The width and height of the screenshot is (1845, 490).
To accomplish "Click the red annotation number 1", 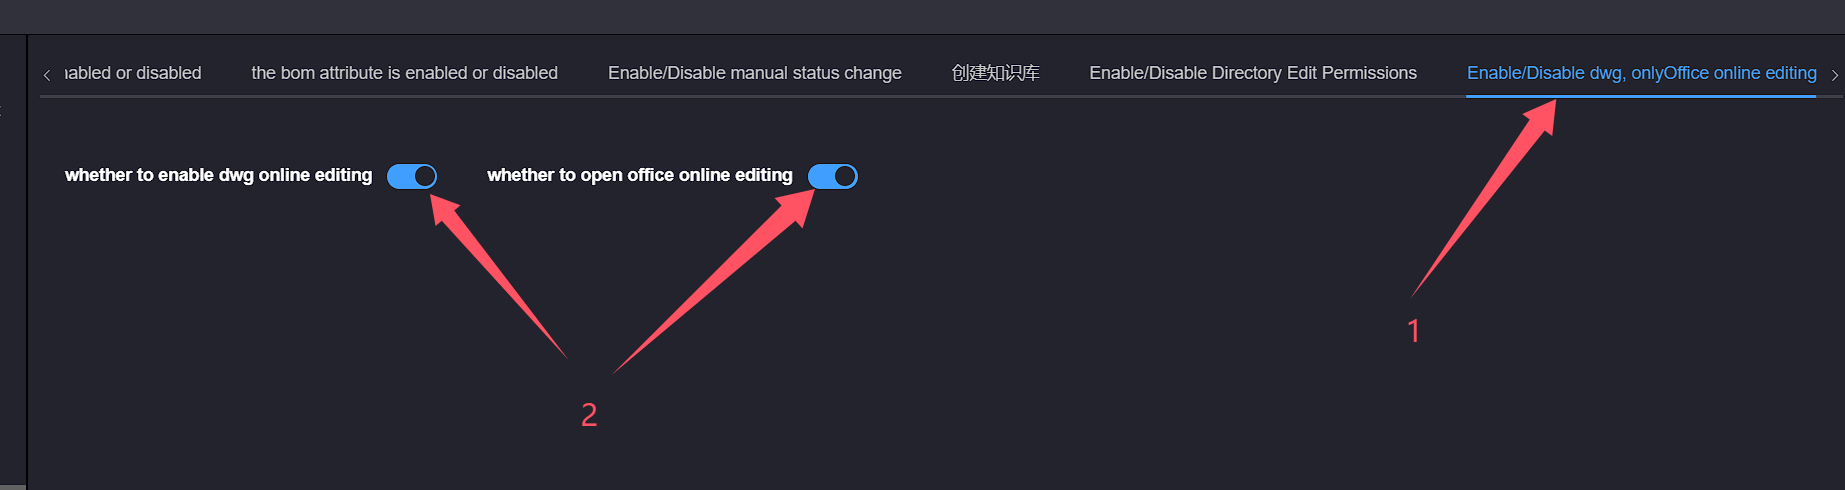I will coord(1414,331).
